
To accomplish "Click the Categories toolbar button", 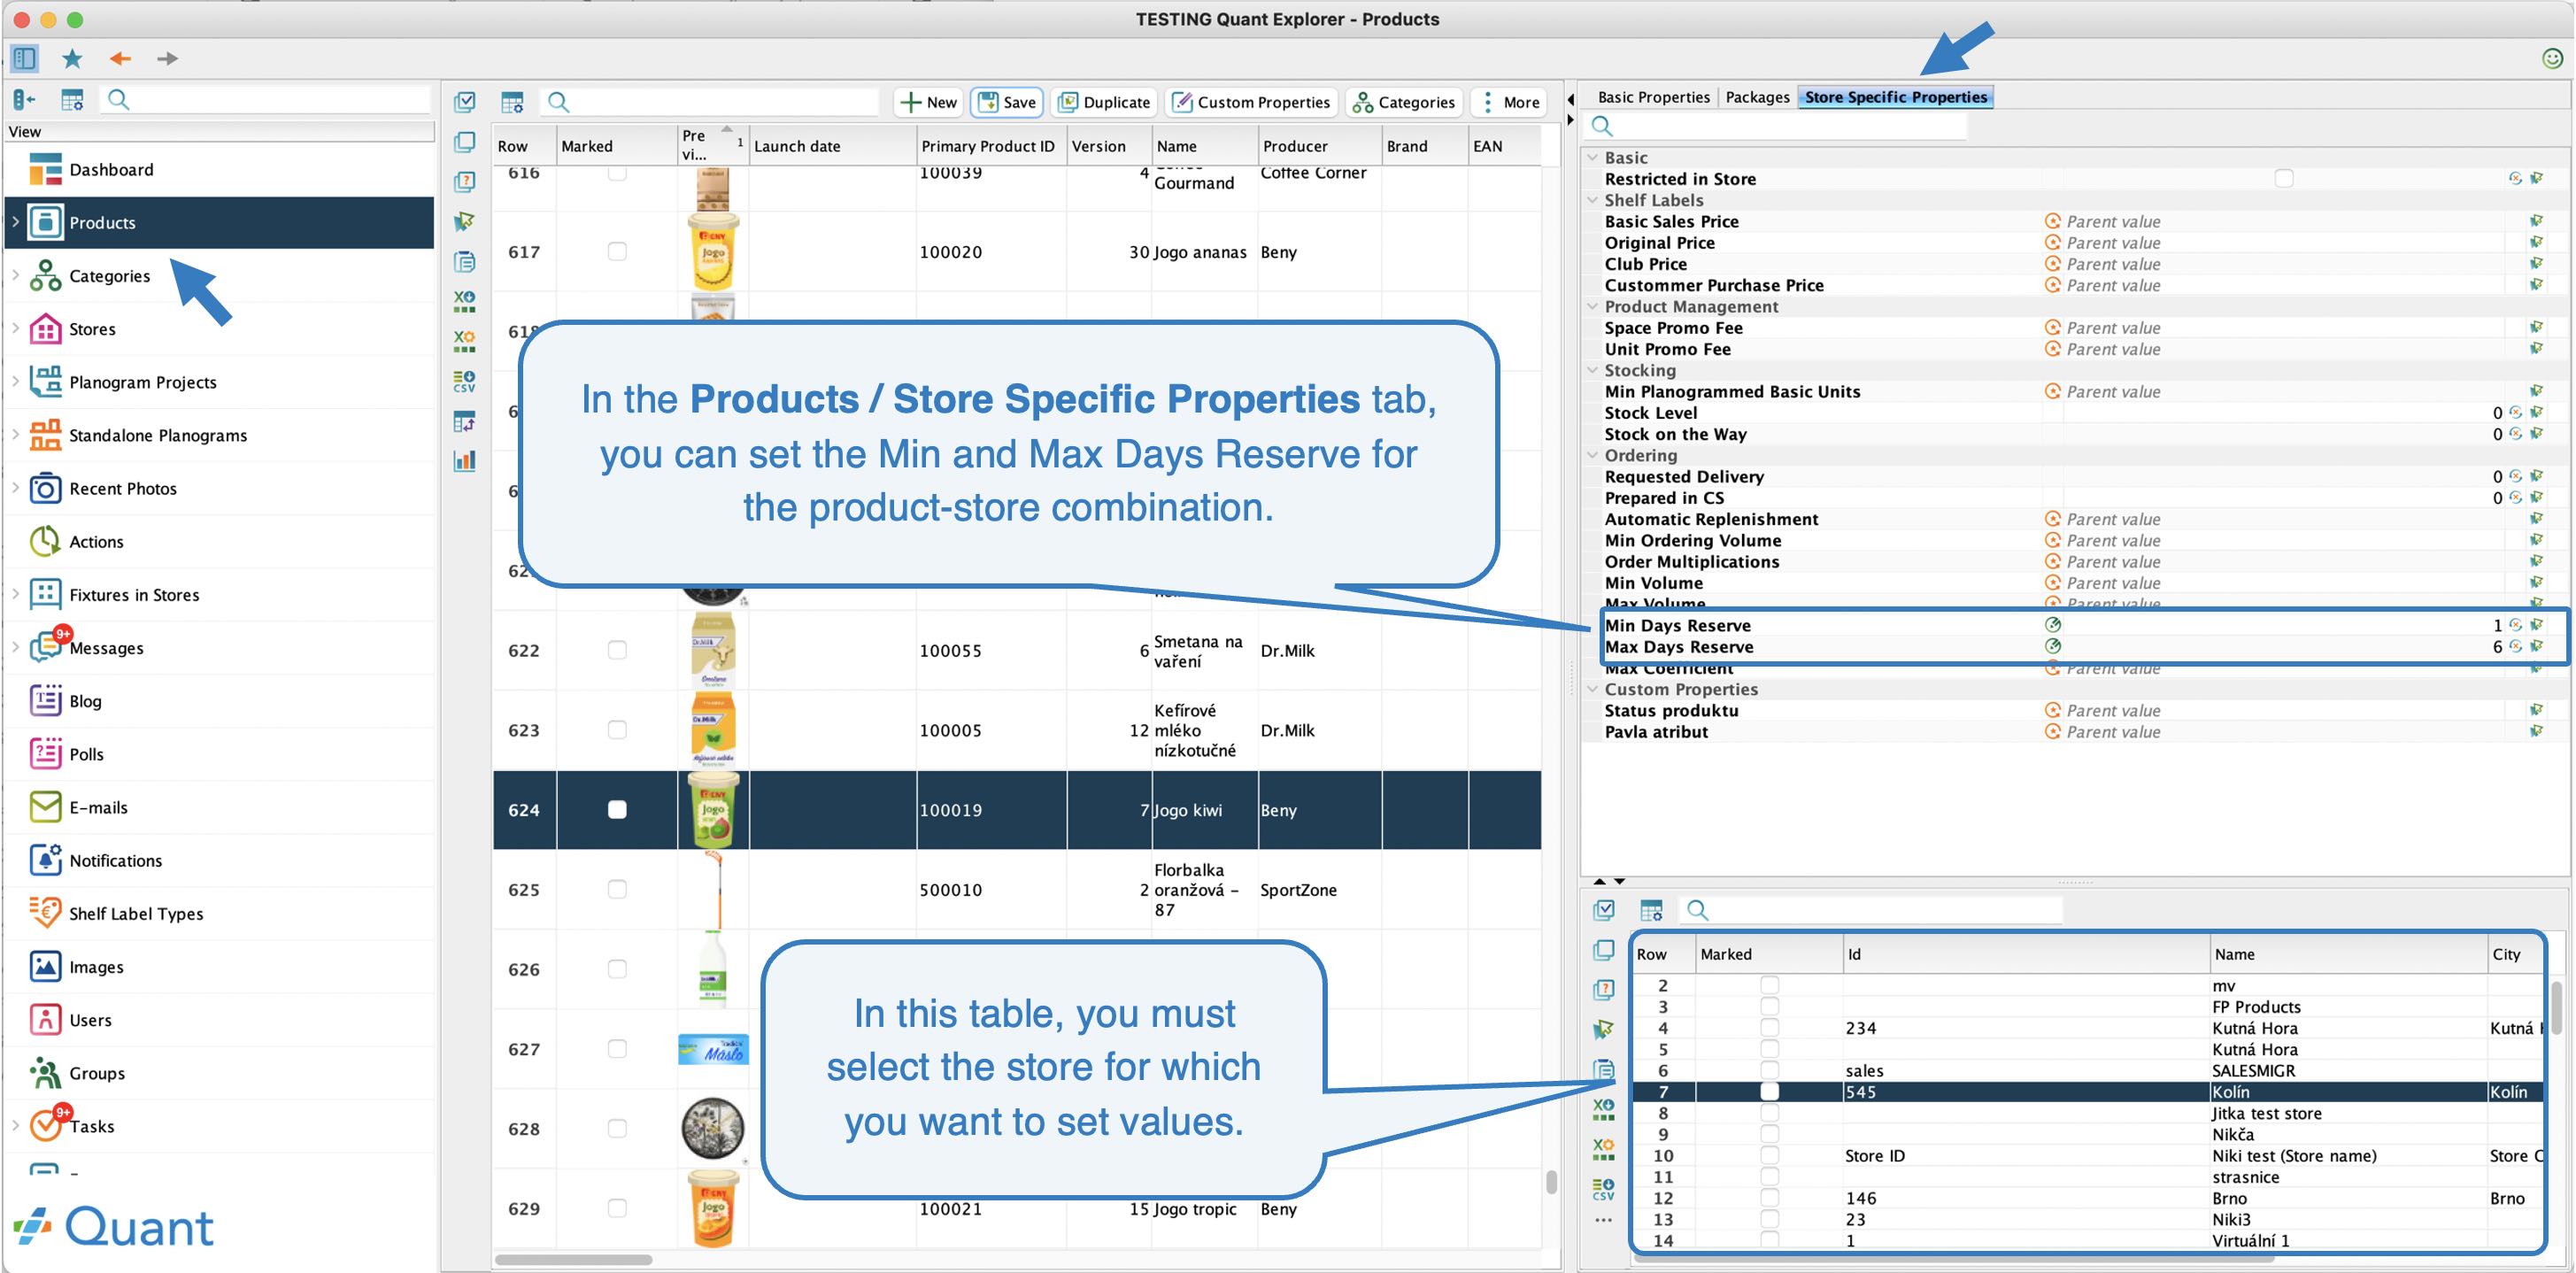I will 1404,101.
